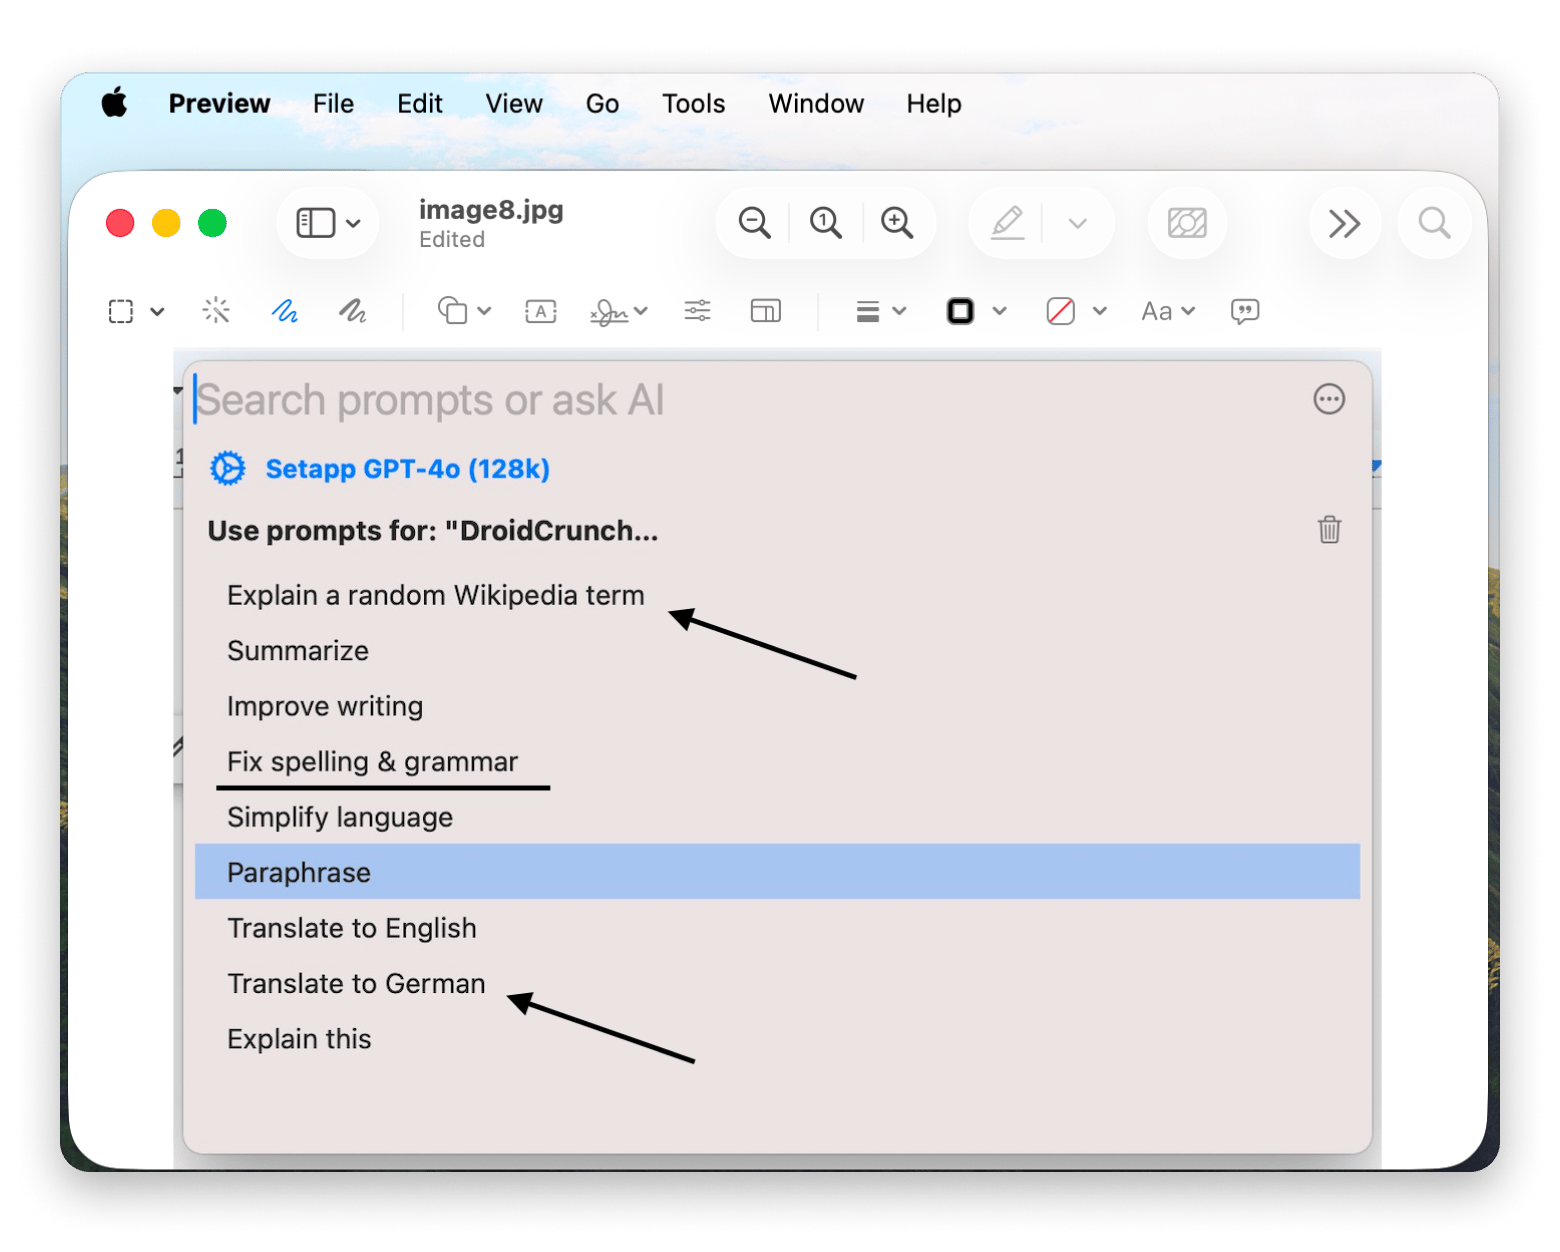Viewport: 1560px width, 1252px height.
Task: Select Setapp GPT-4o (128k) model link
Action: 407,469
